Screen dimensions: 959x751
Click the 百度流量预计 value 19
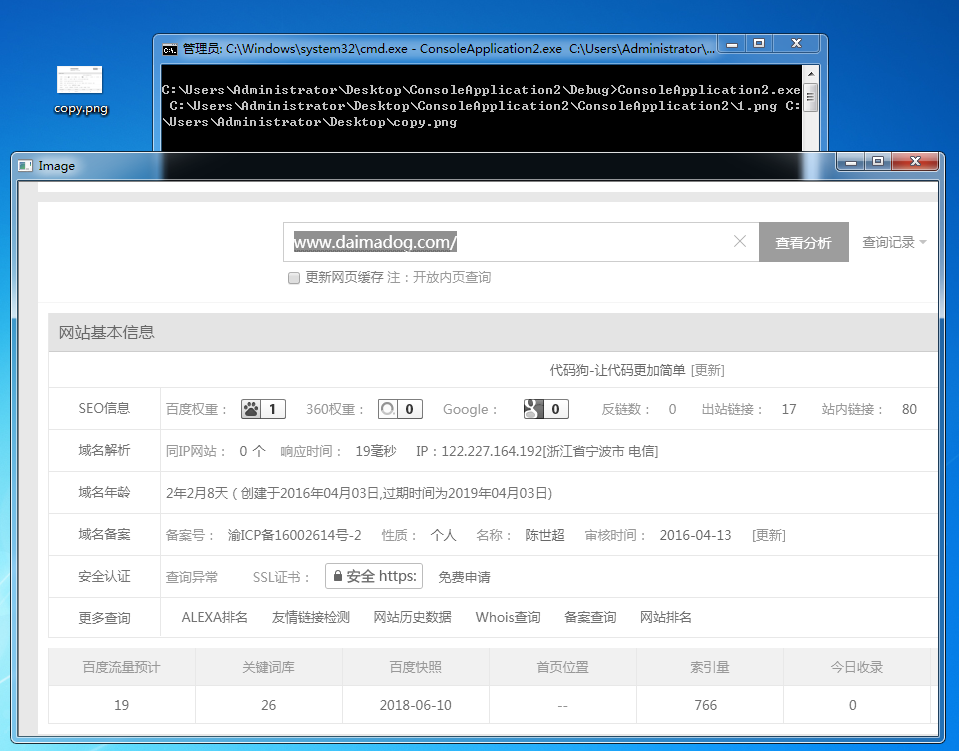tap(122, 705)
